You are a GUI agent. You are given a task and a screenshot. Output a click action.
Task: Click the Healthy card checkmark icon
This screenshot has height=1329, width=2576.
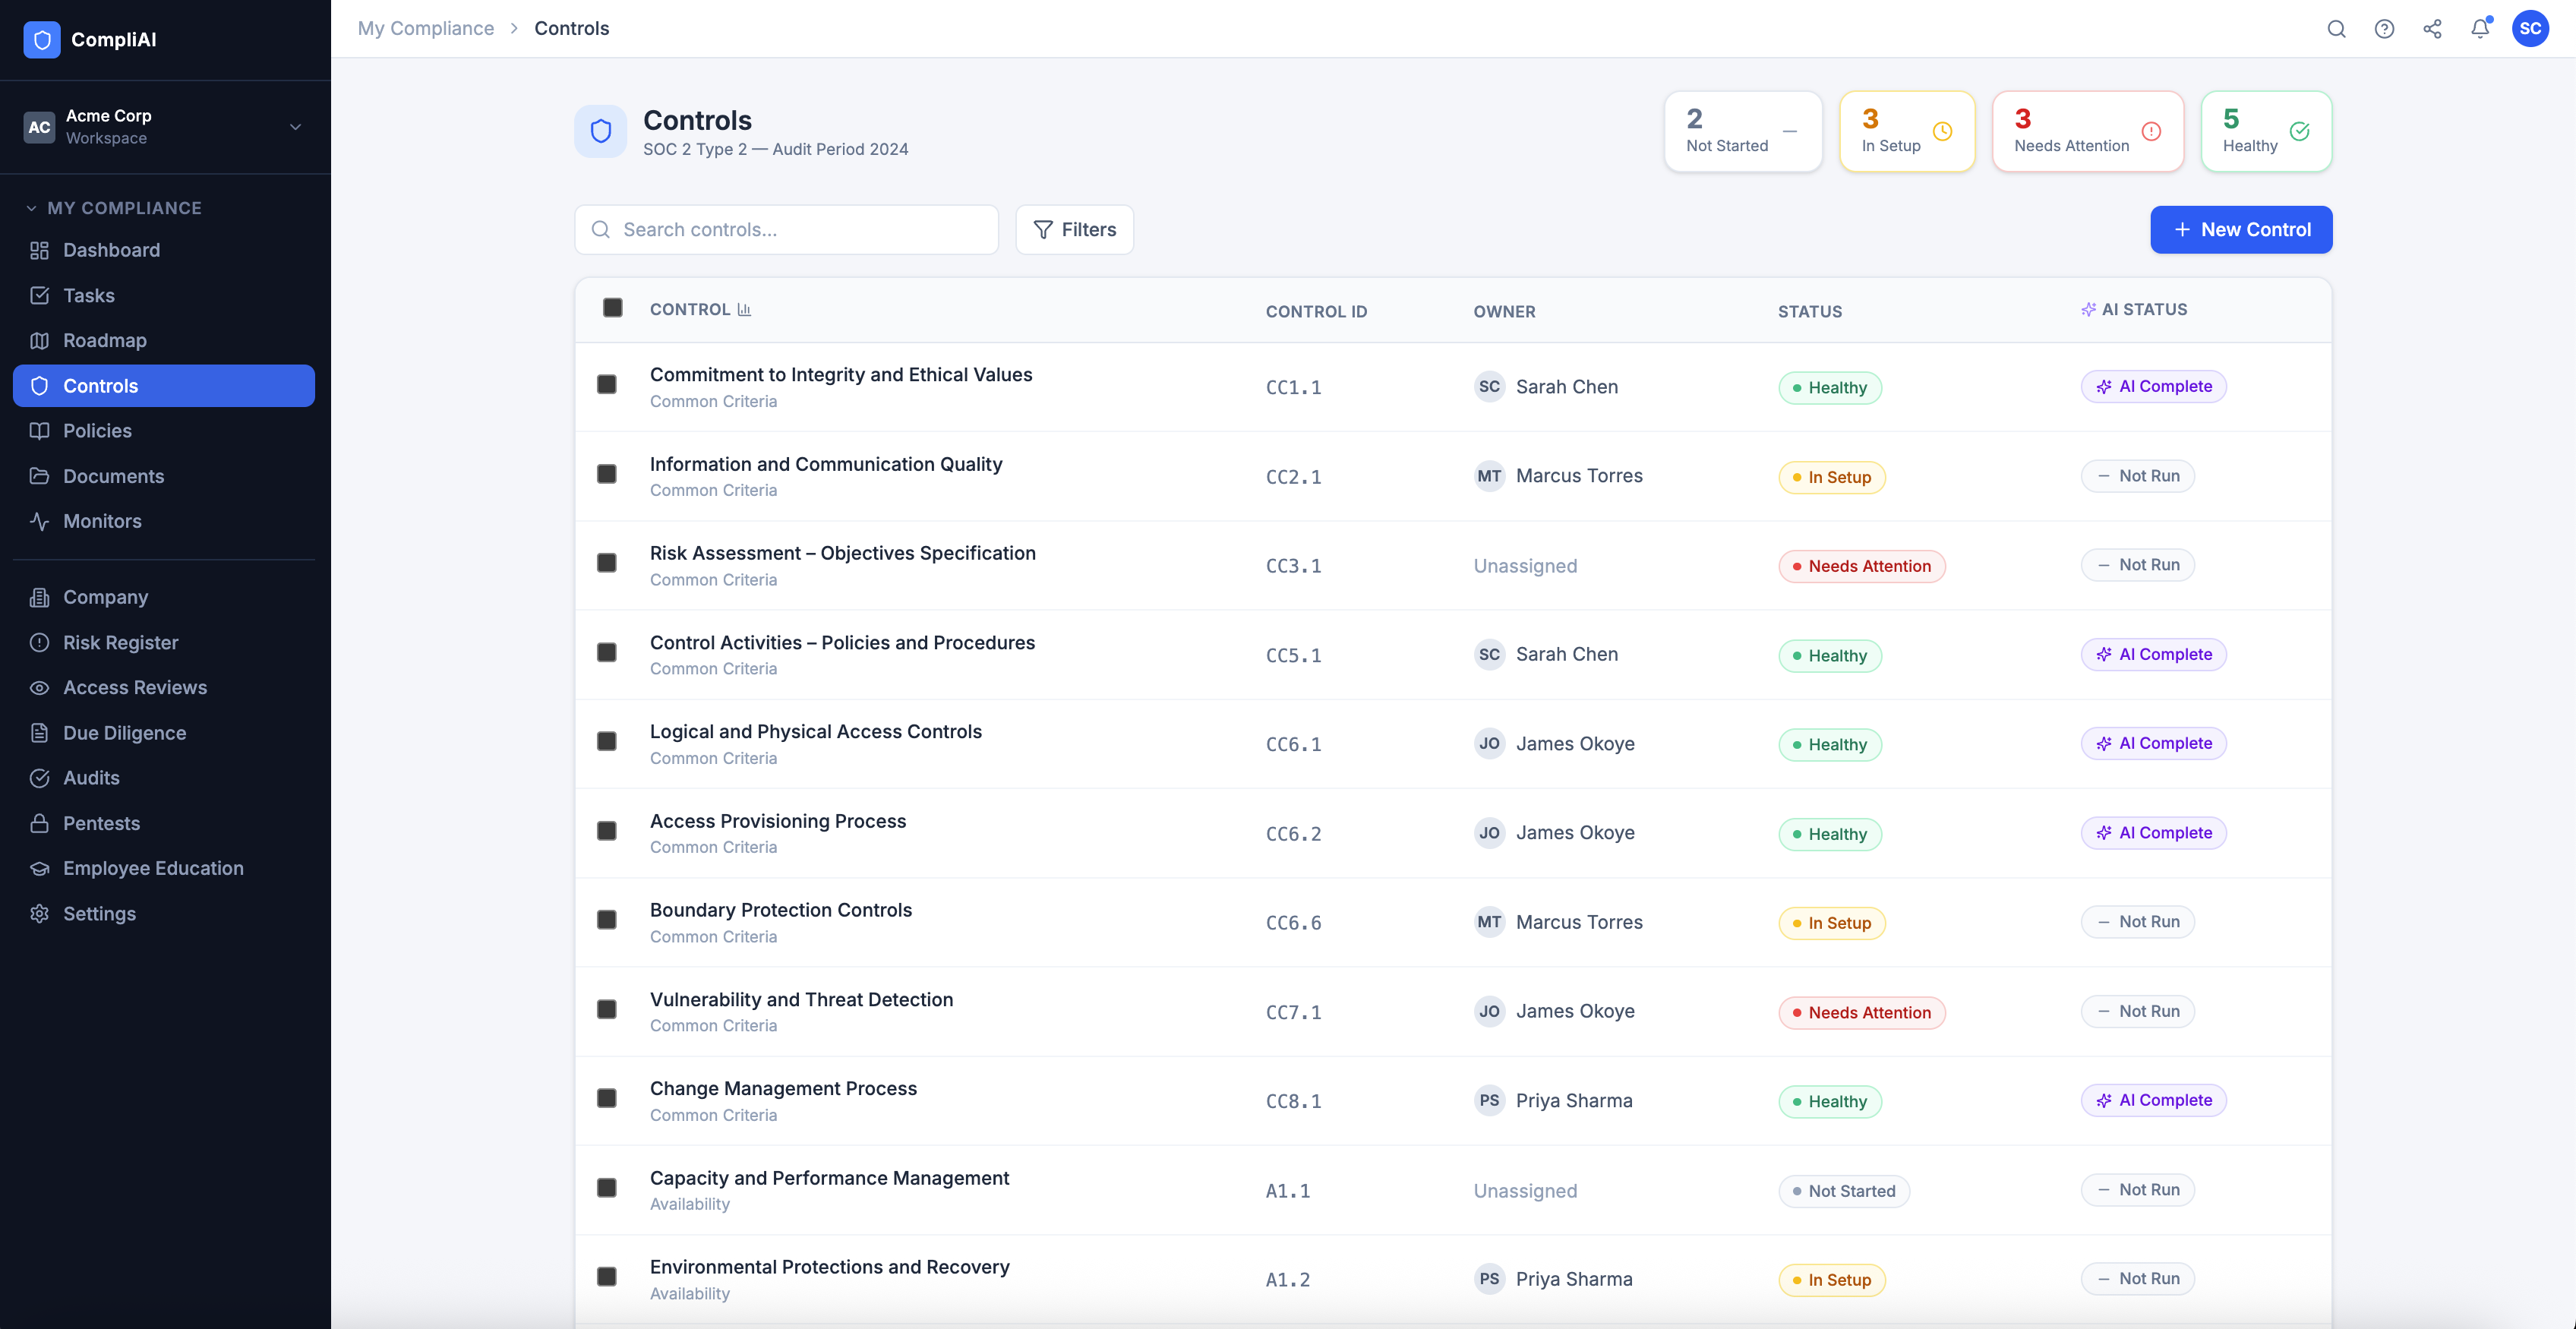coord(2299,131)
